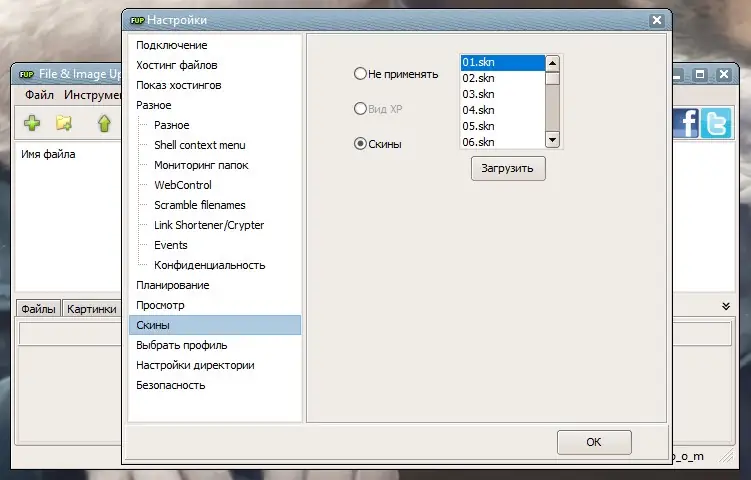This screenshot has height=480, width=751.
Task: Select the Скины category in the tree
Action: click(215, 325)
